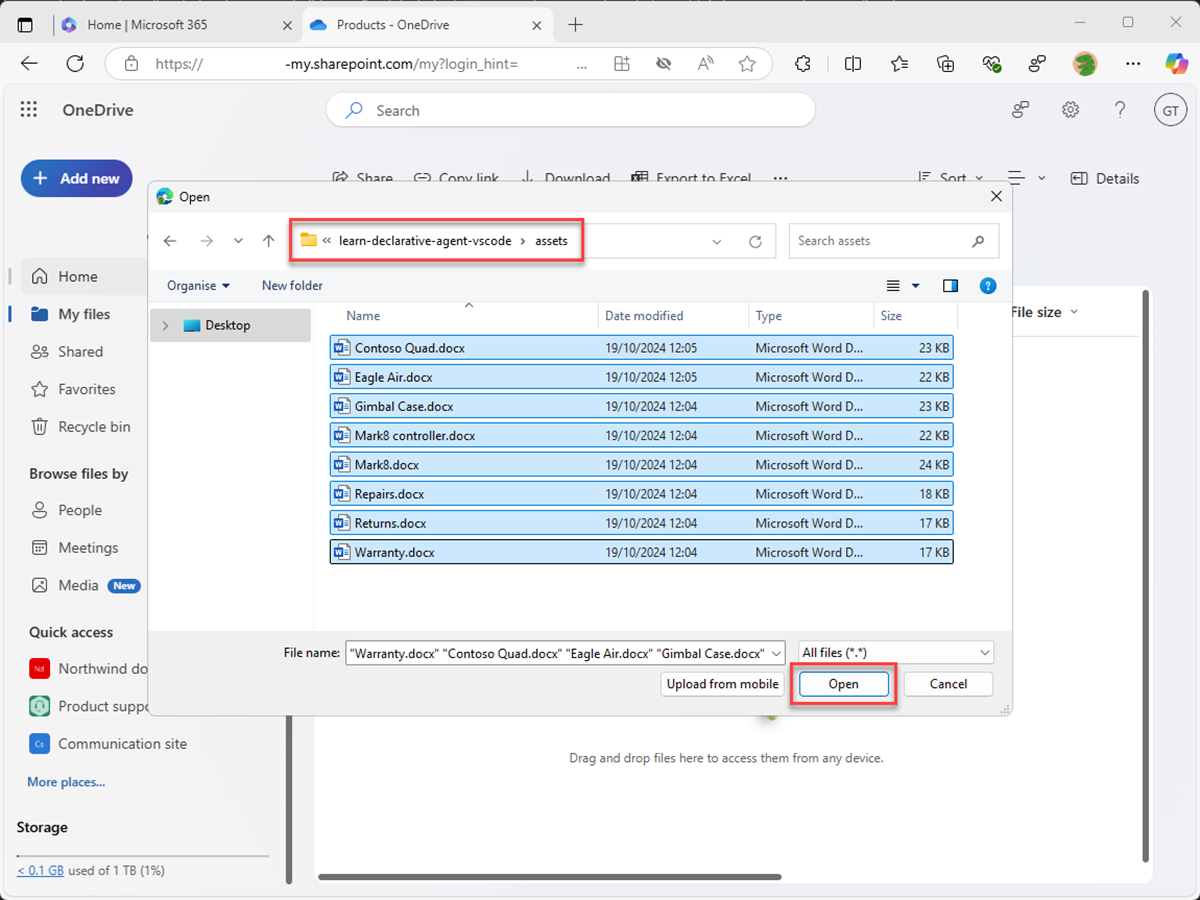The image size is (1200, 900).
Task: Select Contoso Quad.docx file
Action: coord(641,348)
